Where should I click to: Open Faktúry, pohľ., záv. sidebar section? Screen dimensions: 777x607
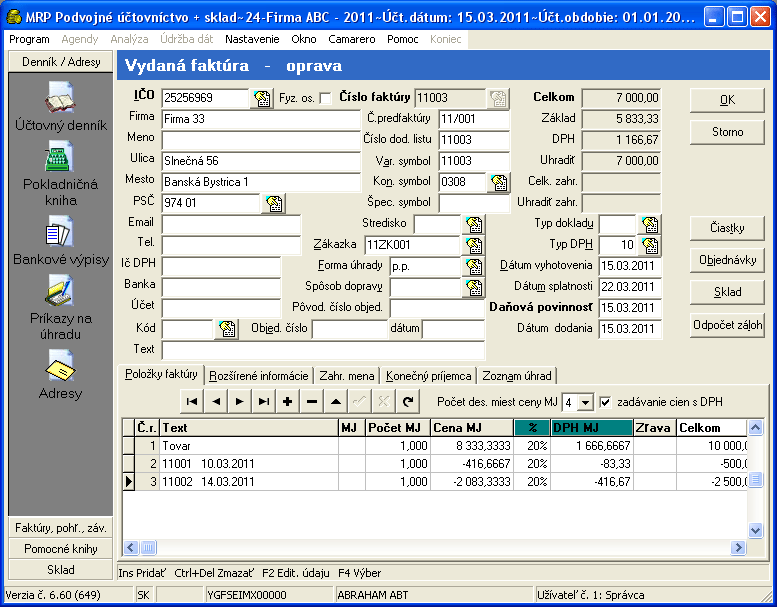tap(61, 528)
